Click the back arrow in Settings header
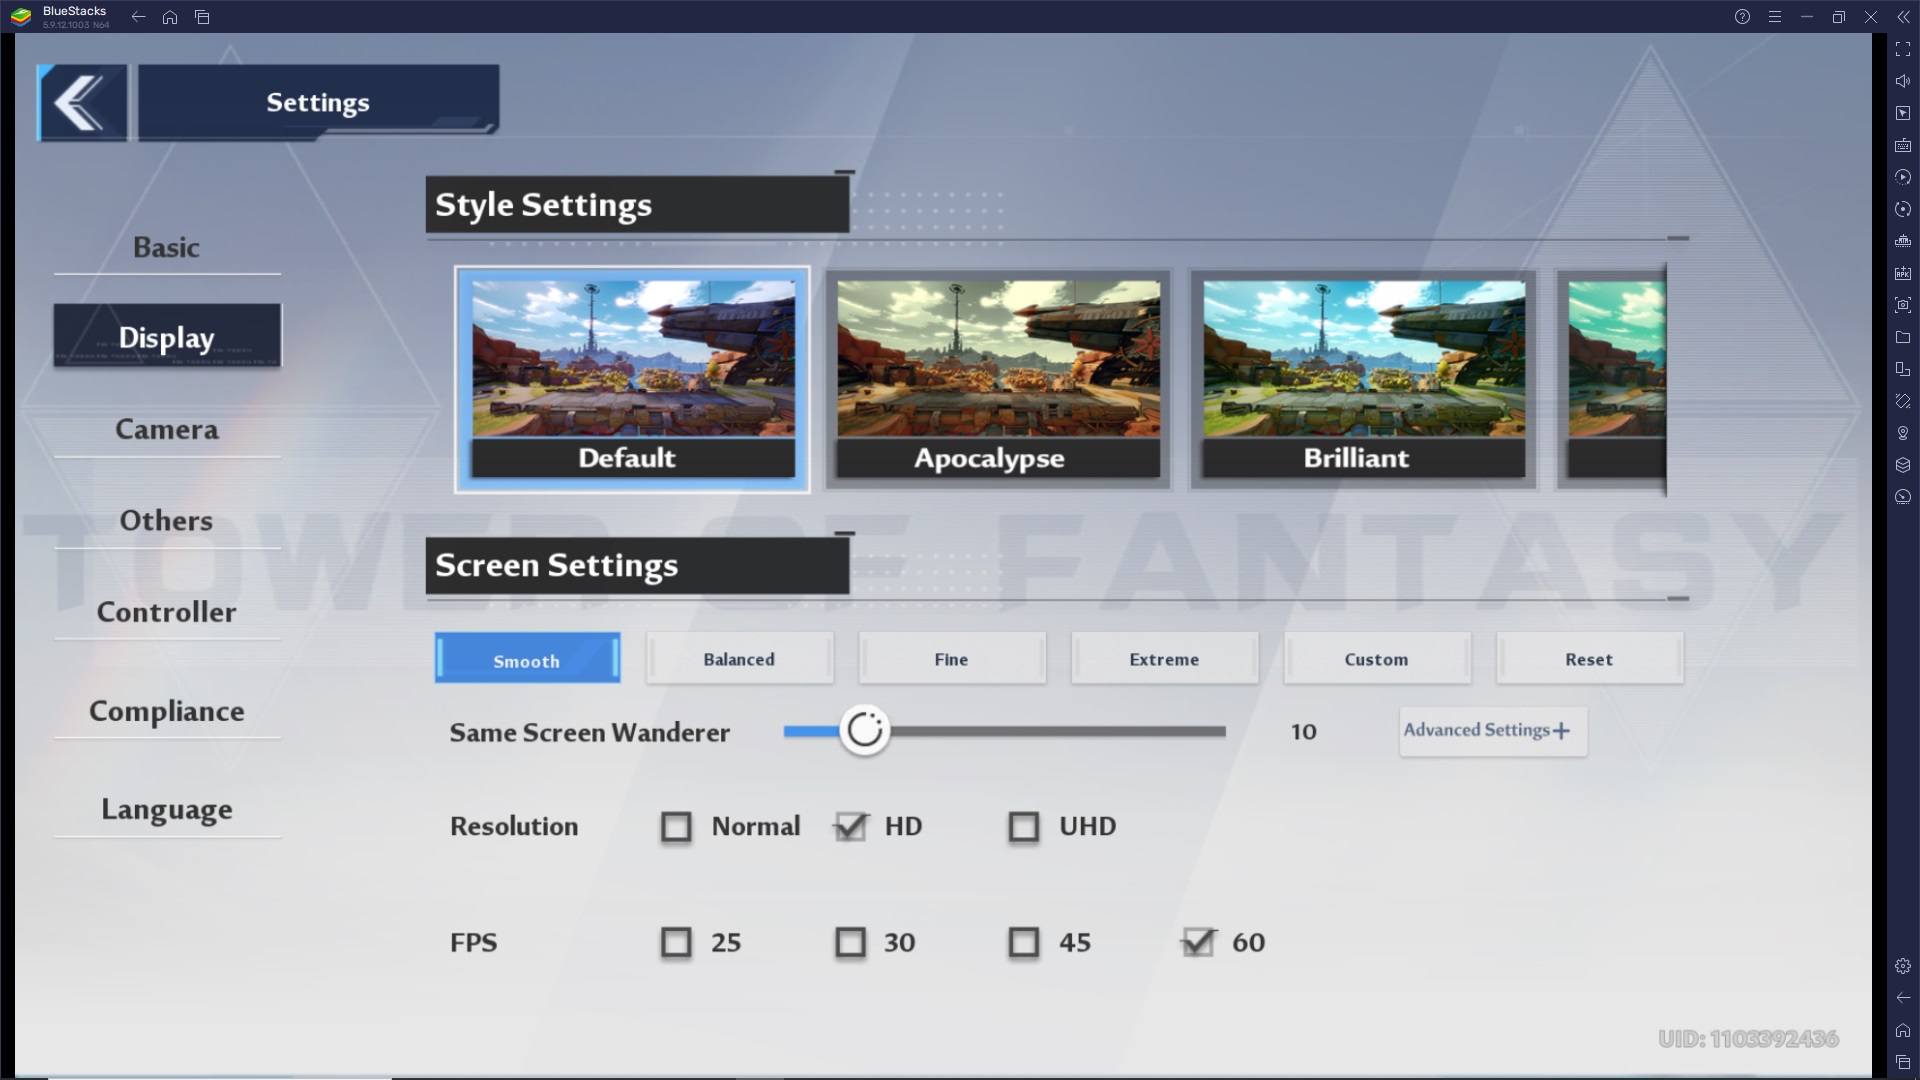Screen dimensions: 1920x1080 pos(83,102)
